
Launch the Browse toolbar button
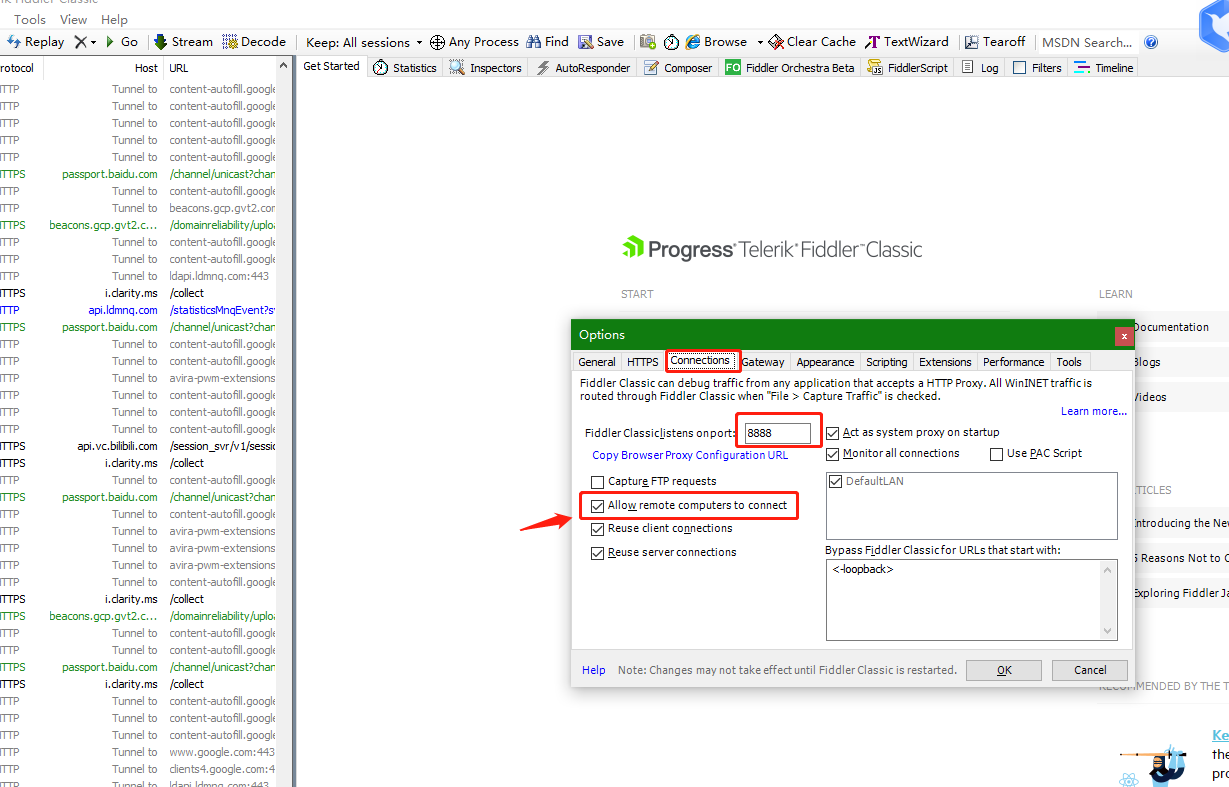coord(717,42)
